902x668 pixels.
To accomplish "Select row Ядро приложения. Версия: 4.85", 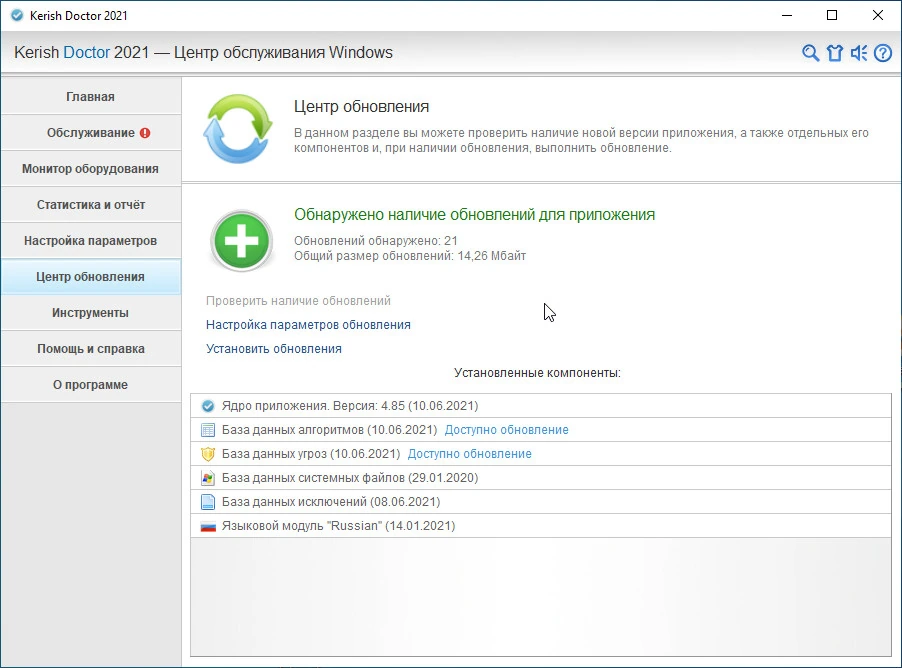I will pos(541,406).
